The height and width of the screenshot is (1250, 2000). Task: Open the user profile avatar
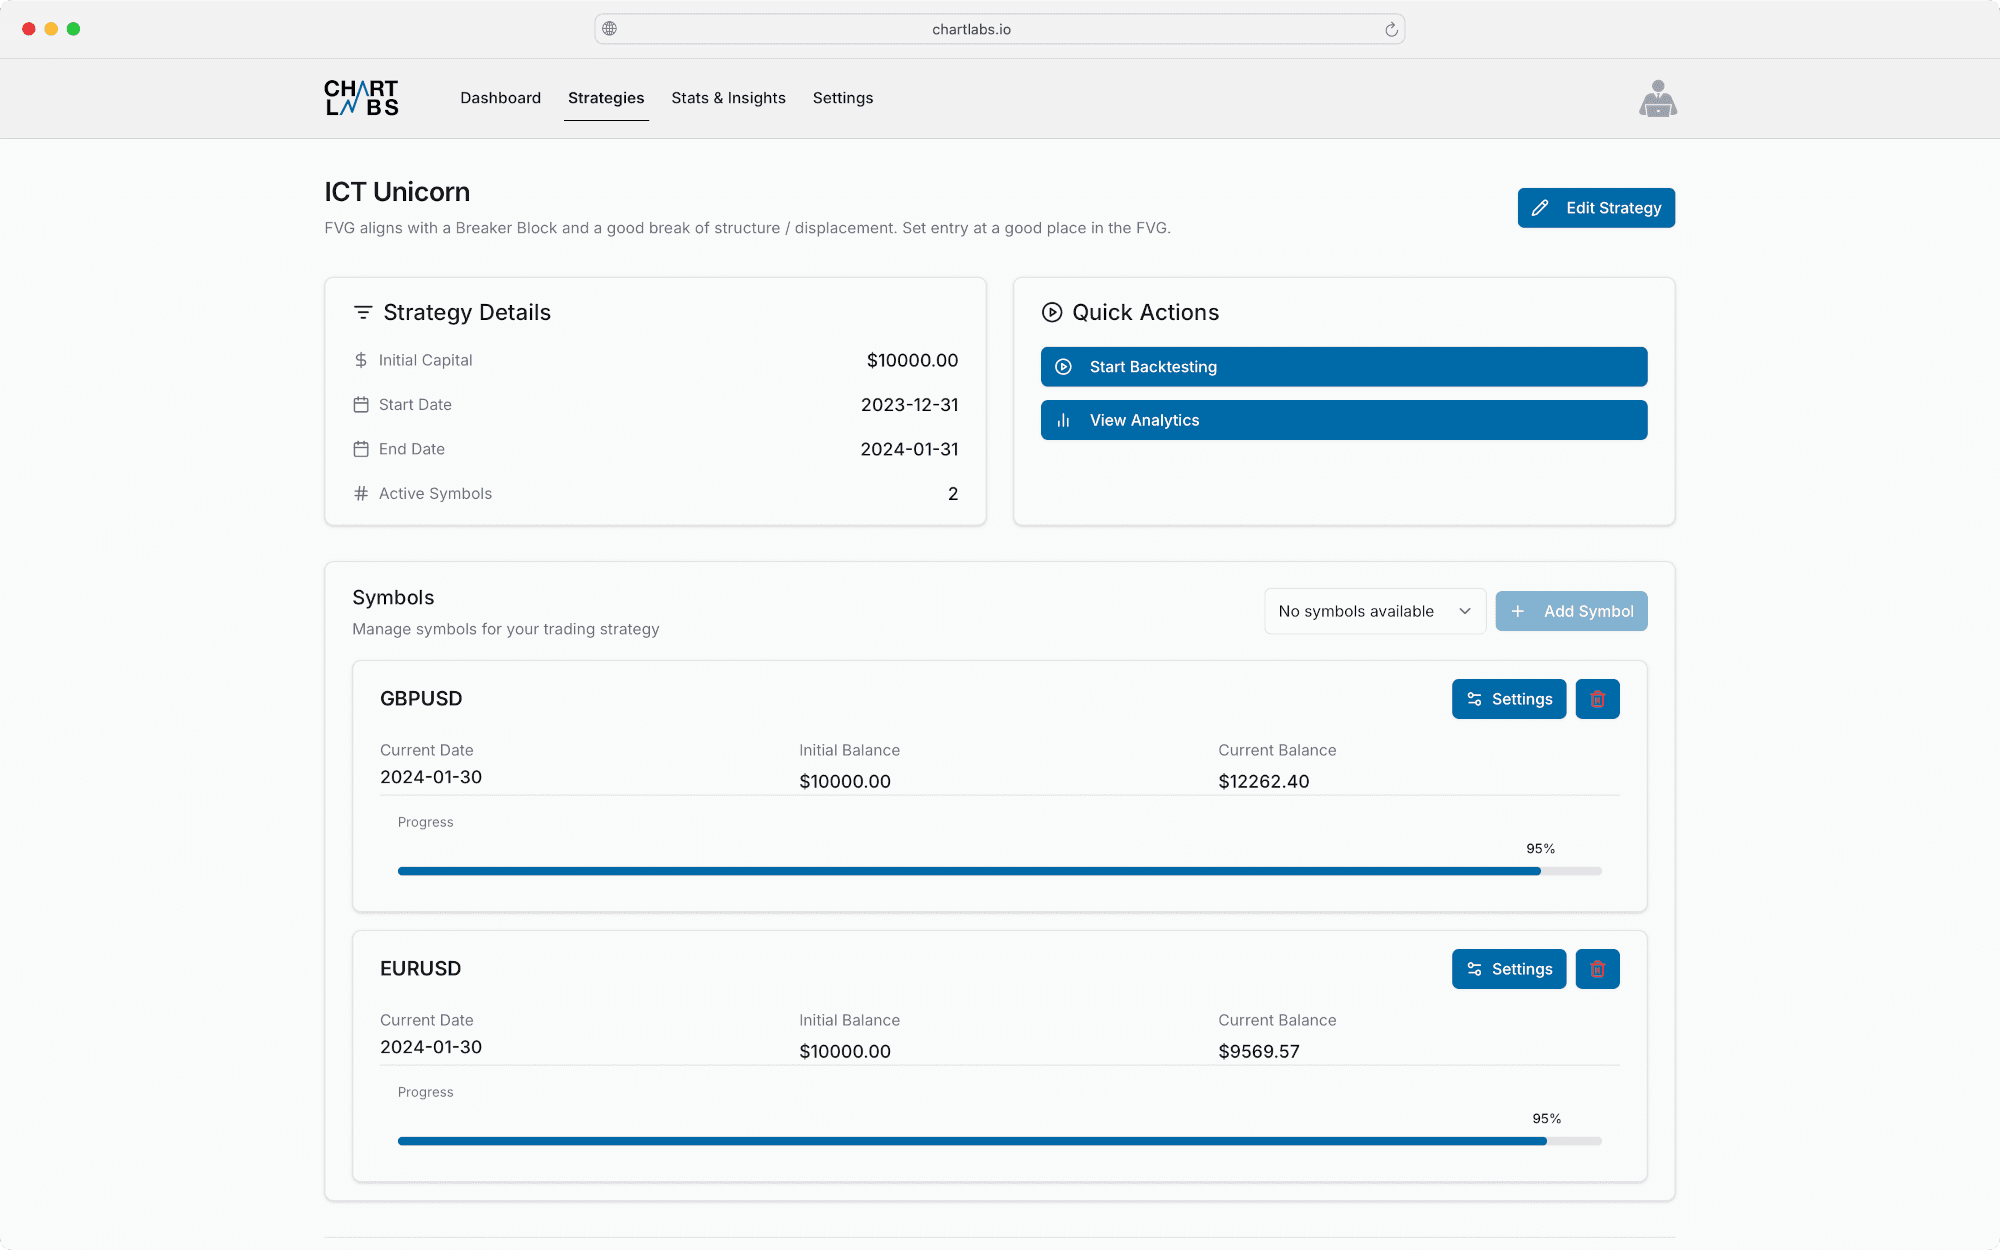[1657, 99]
